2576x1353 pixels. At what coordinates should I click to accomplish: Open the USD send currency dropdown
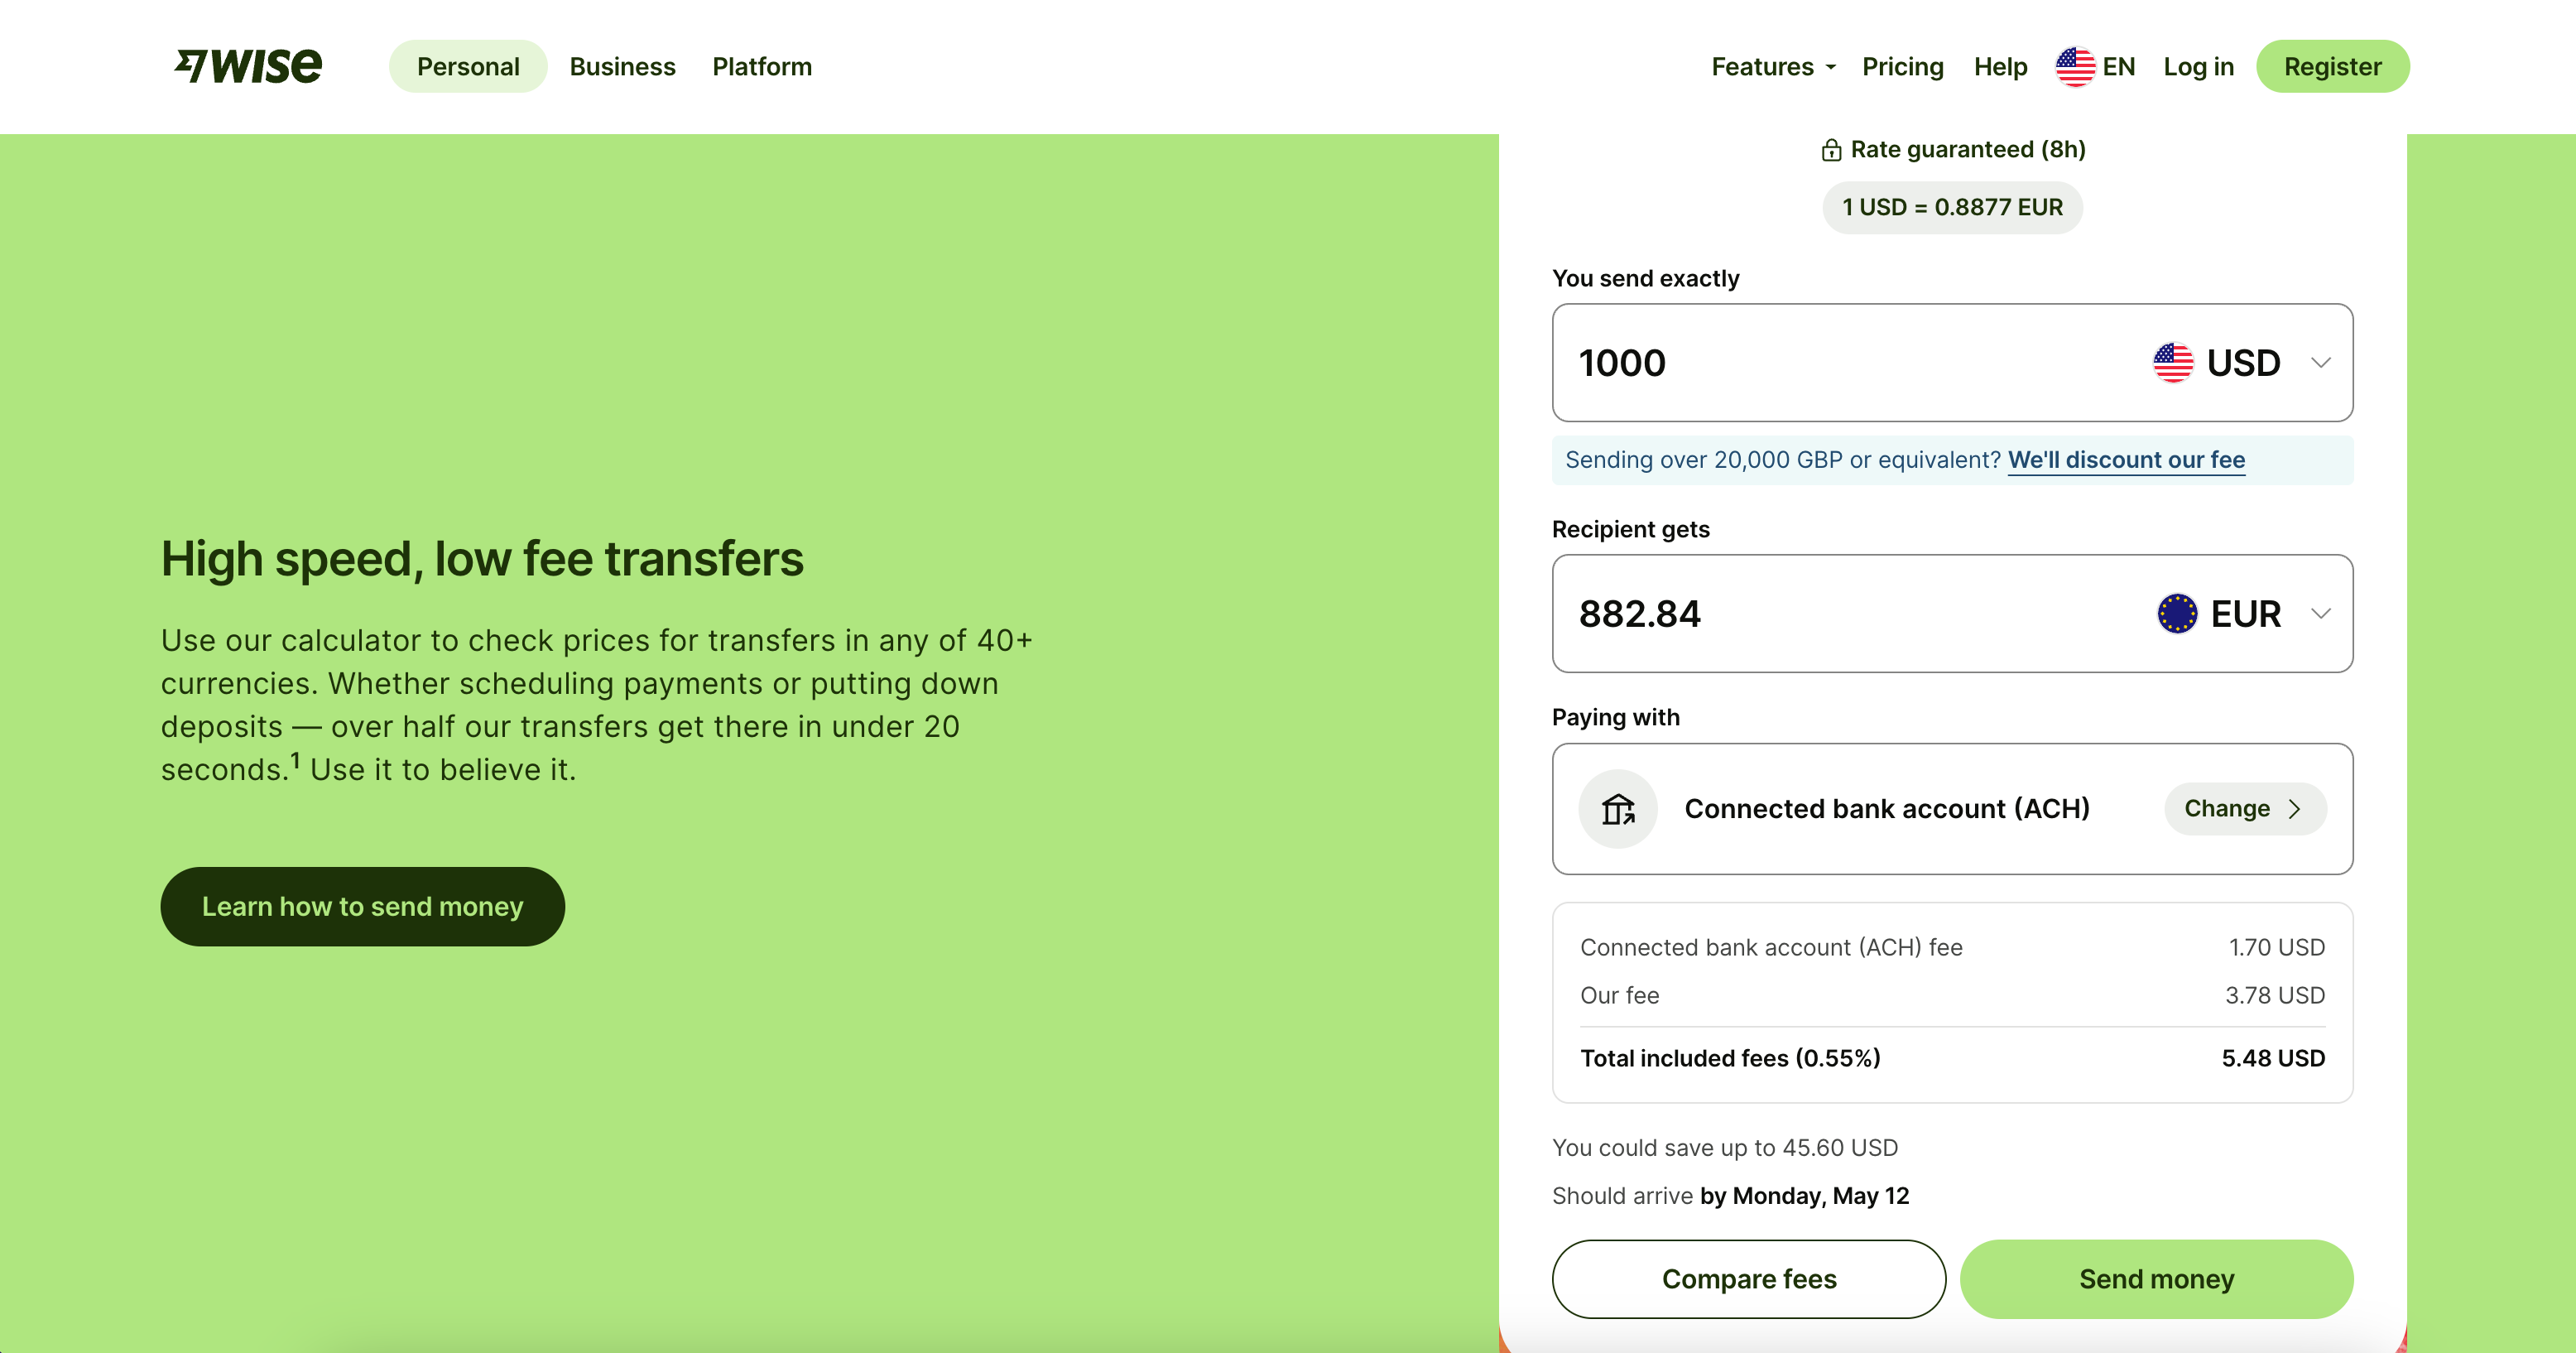(x=2320, y=363)
